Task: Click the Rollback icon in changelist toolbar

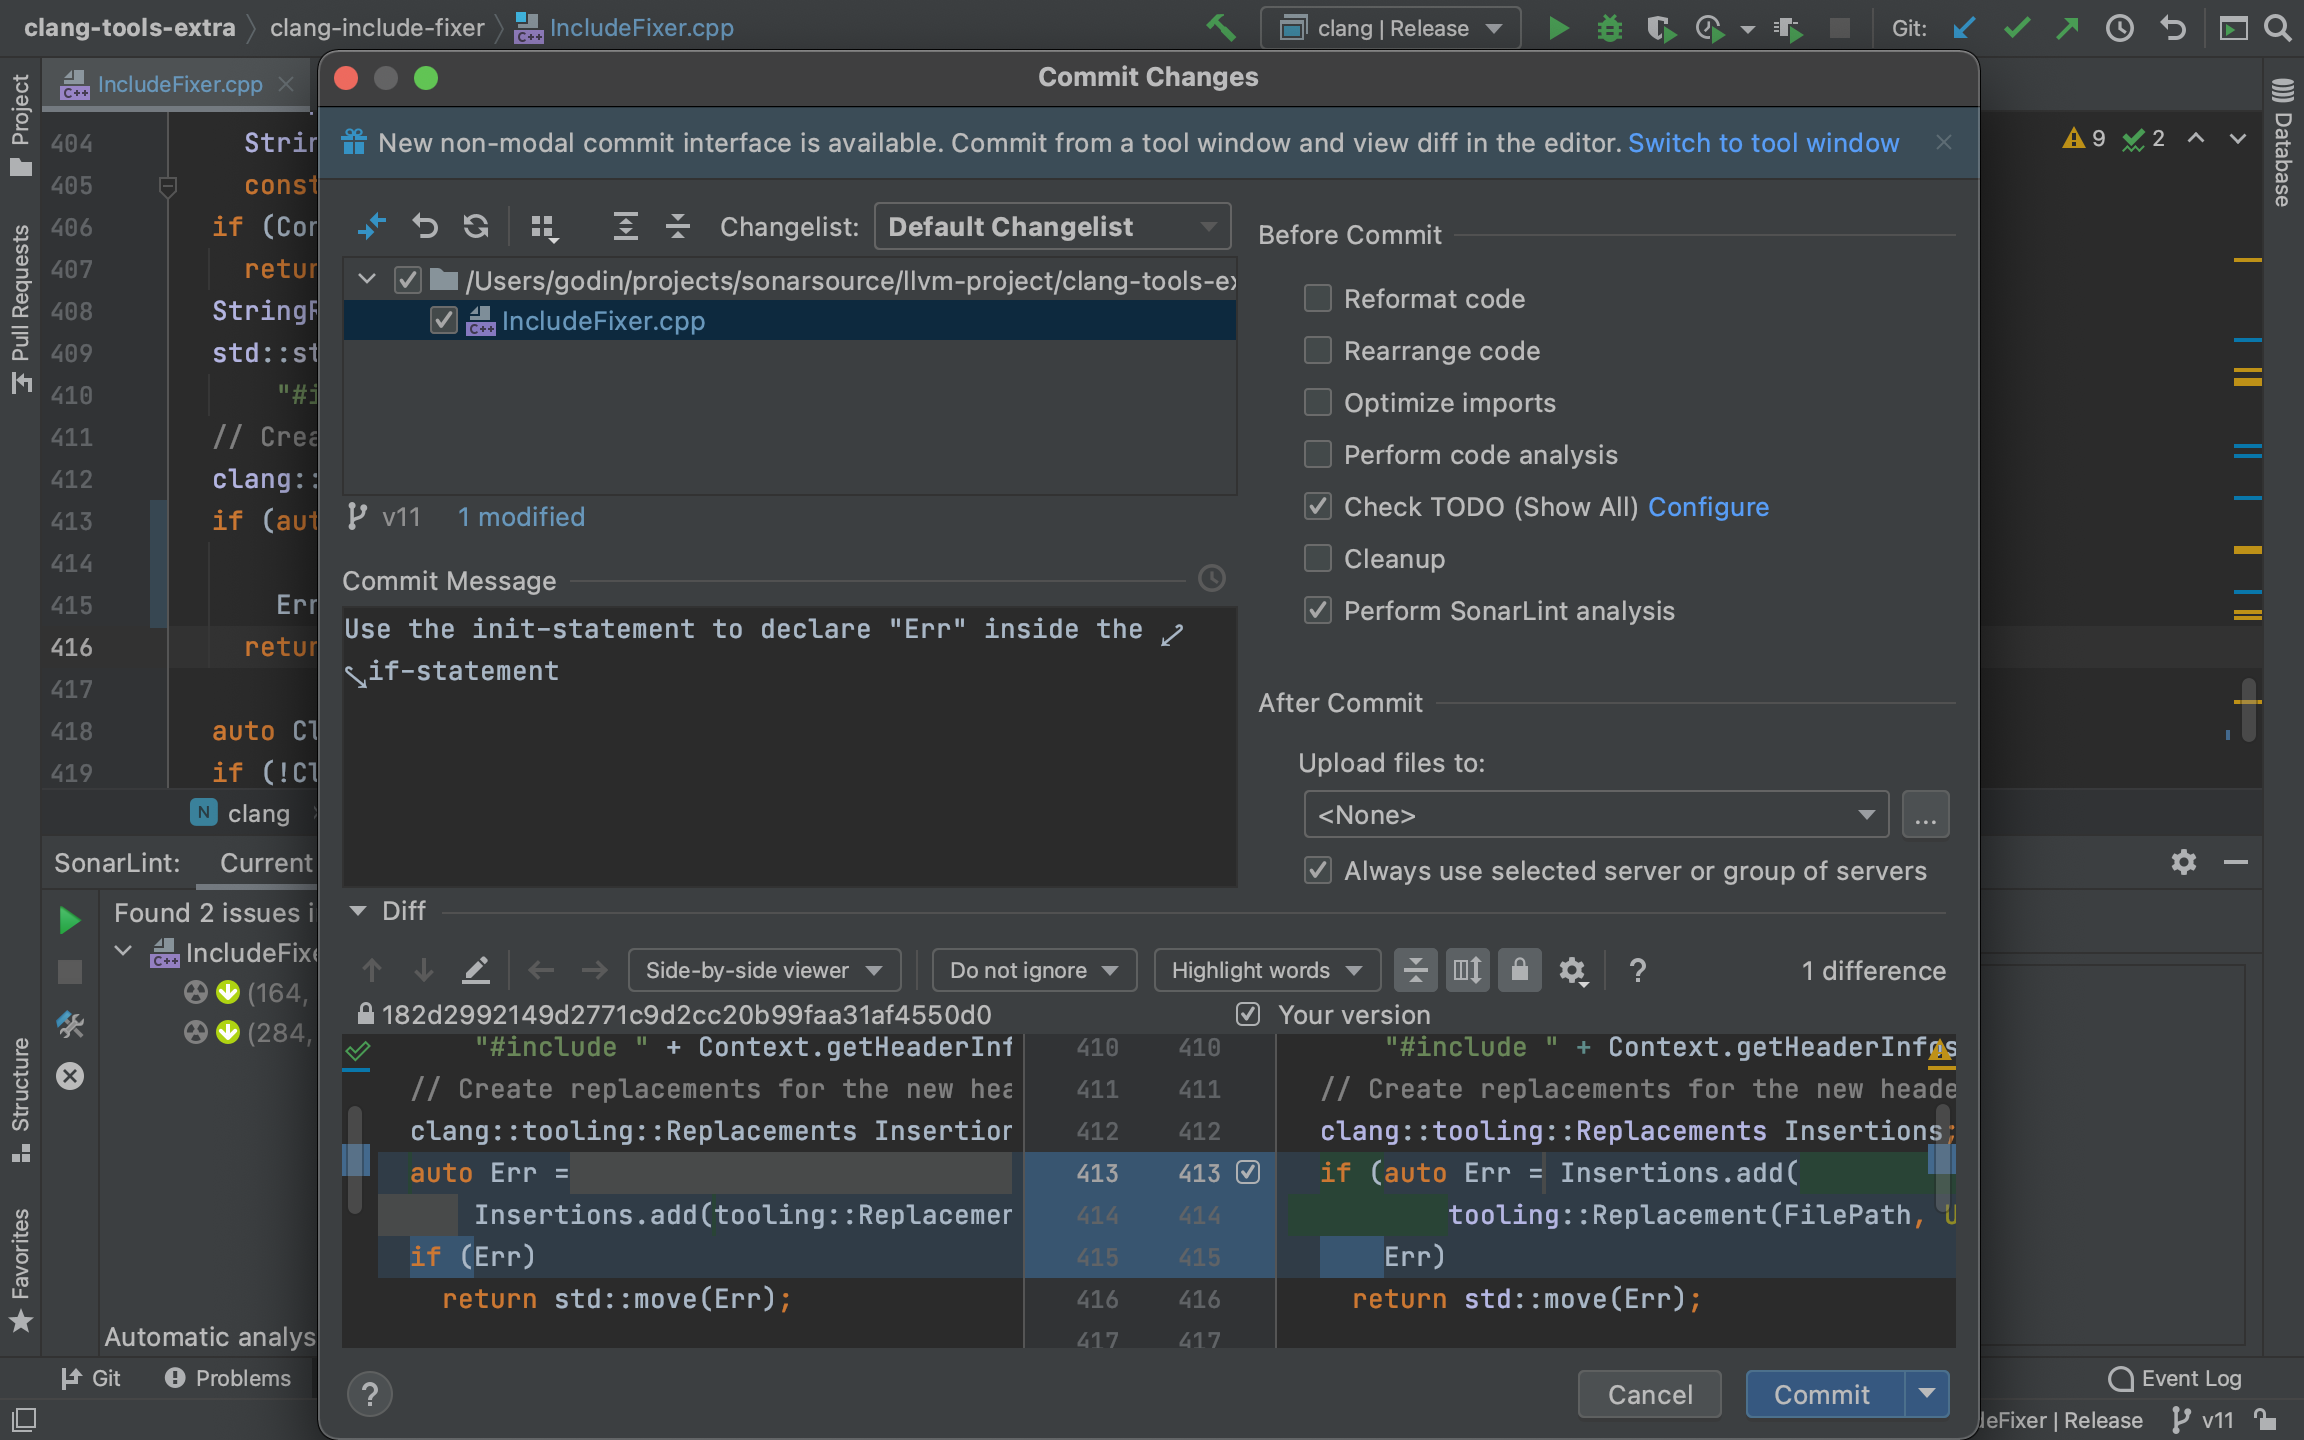Action: pyautogui.click(x=425, y=227)
